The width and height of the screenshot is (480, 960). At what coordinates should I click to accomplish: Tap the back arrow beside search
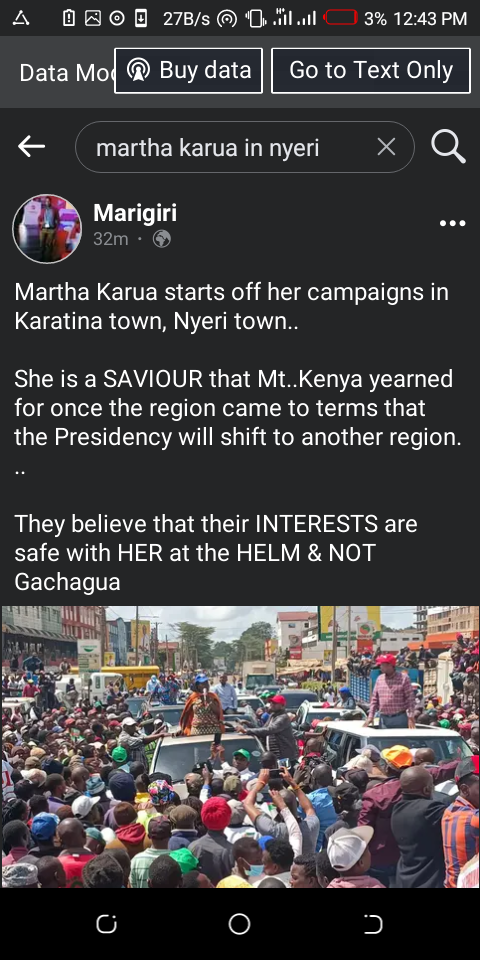(x=31, y=147)
